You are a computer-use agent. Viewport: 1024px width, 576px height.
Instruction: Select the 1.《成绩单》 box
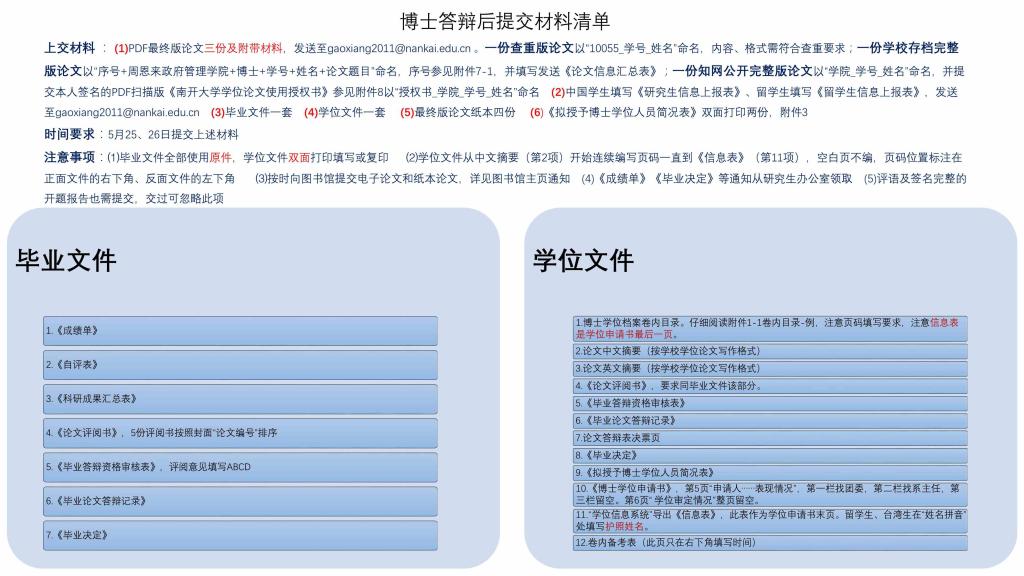pos(239,330)
